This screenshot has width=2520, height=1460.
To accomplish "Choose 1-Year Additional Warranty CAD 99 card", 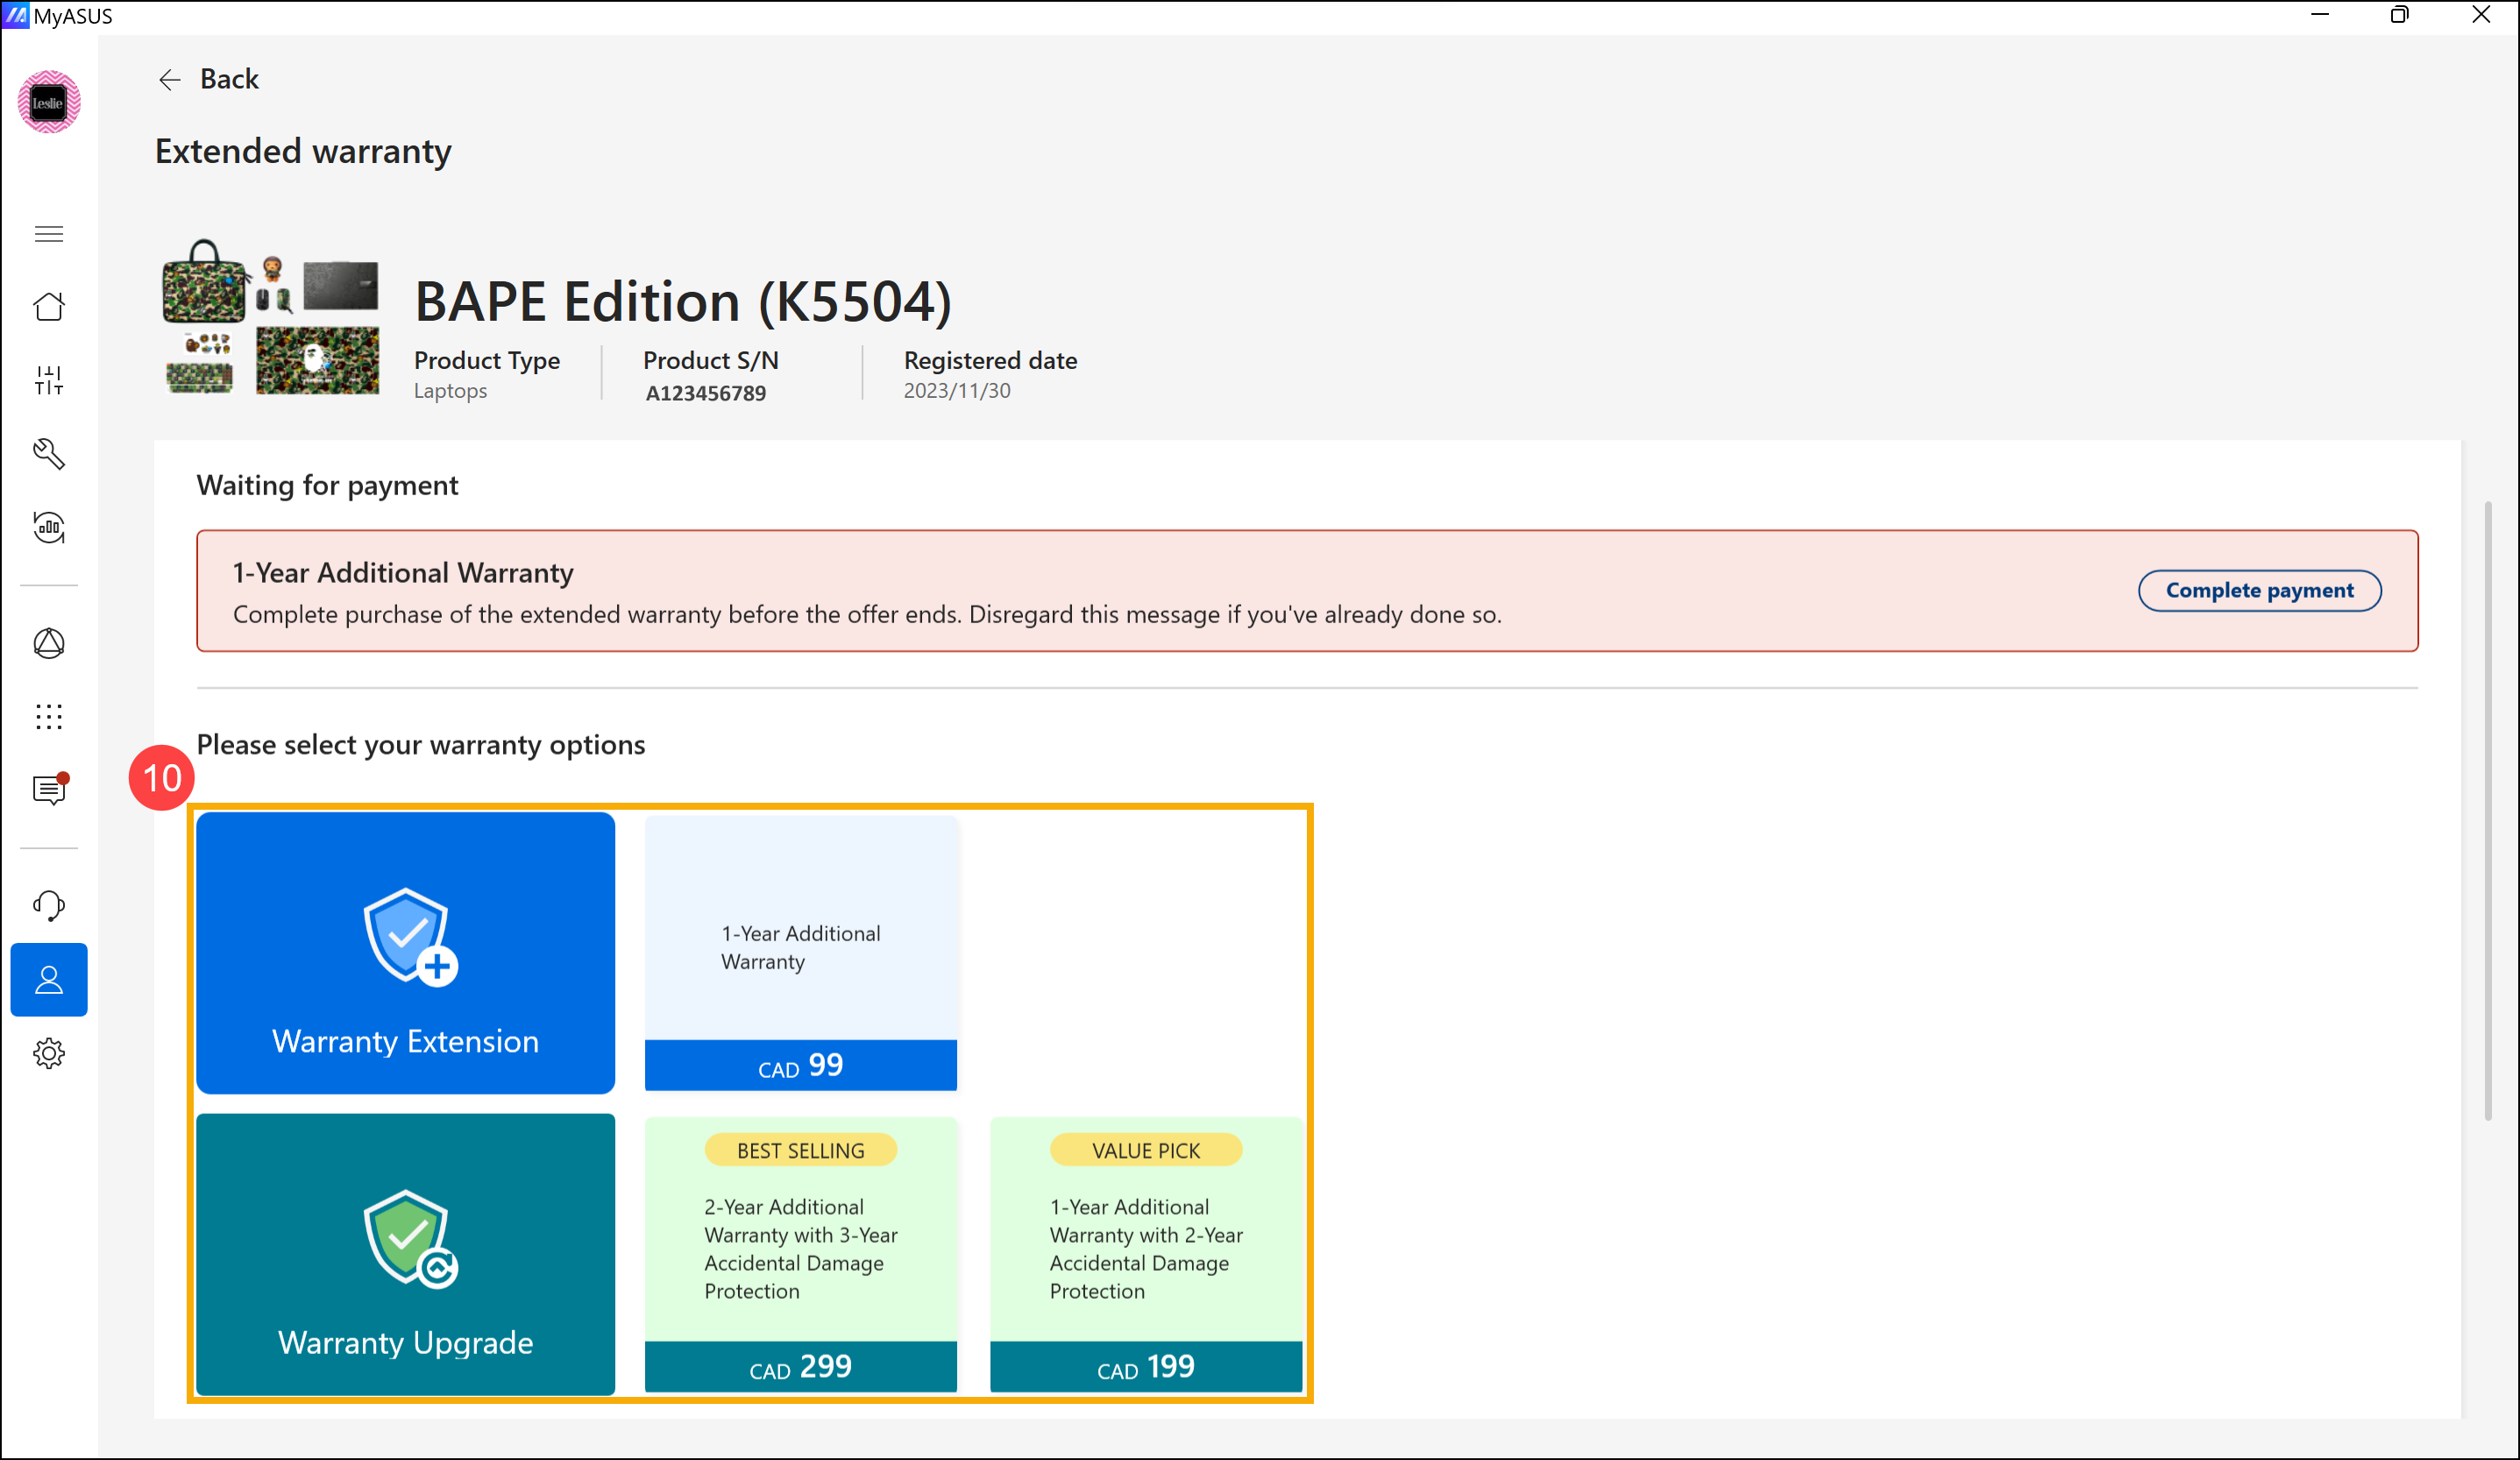I will pos(800,953).
